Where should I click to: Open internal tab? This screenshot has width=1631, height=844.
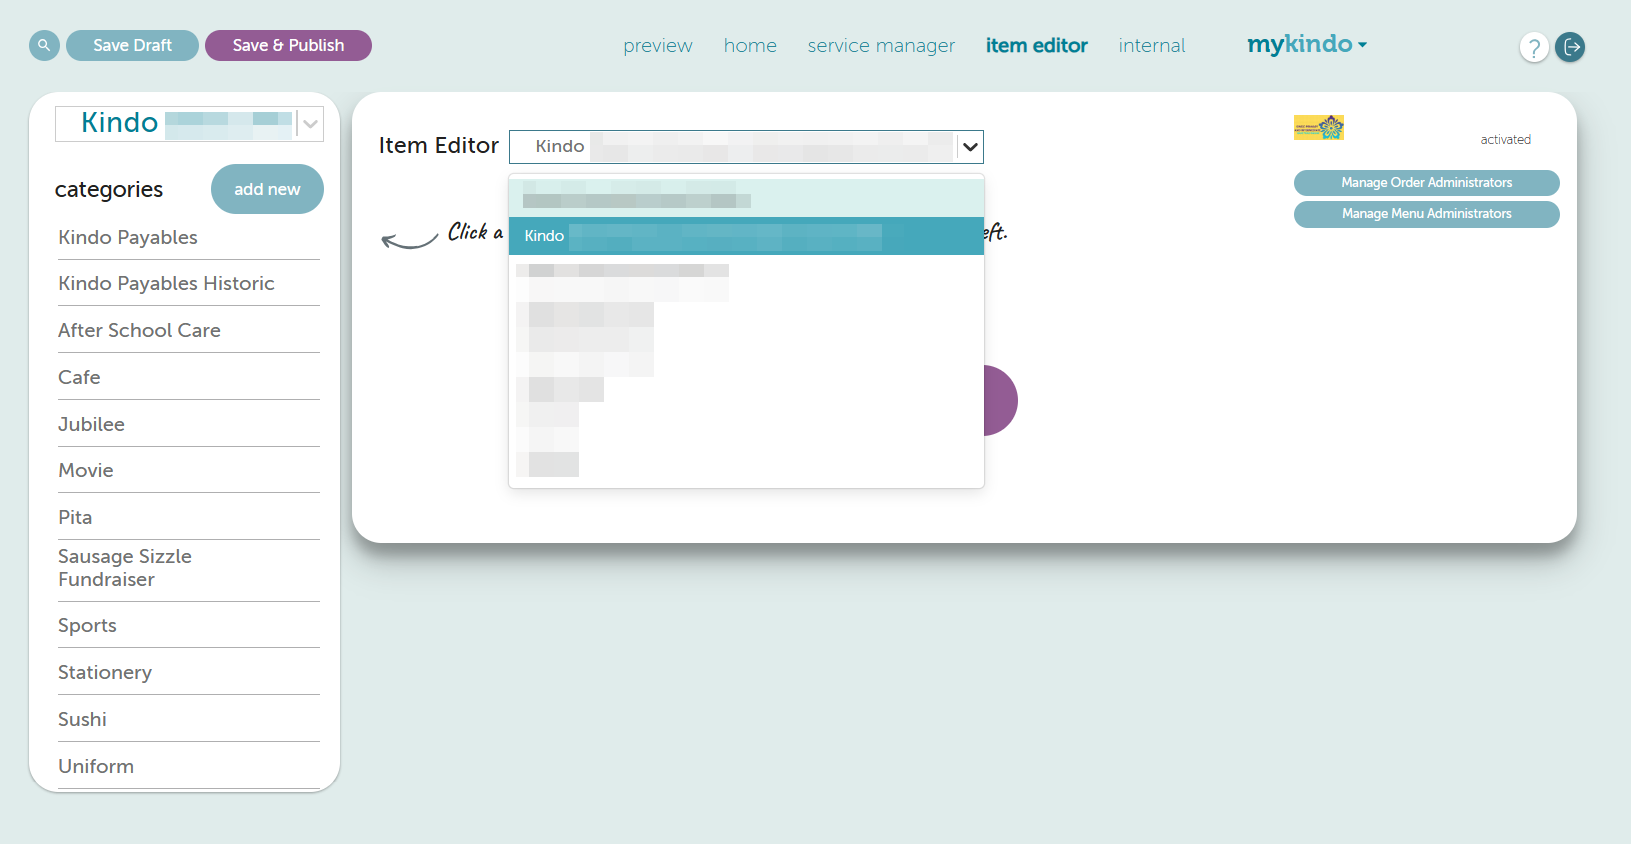[1151, 46]
